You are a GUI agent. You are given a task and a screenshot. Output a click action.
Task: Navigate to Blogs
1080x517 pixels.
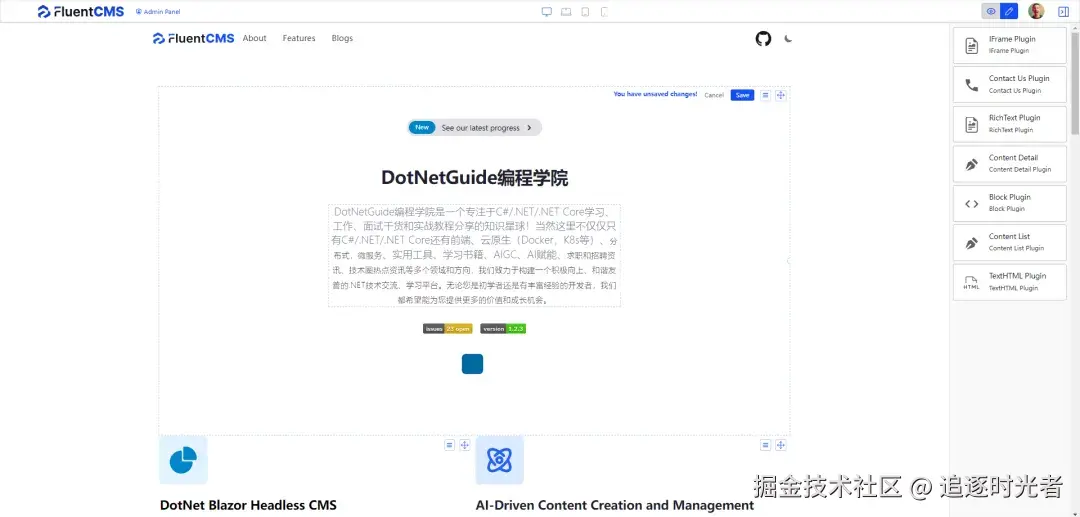(x=342, y=39)
